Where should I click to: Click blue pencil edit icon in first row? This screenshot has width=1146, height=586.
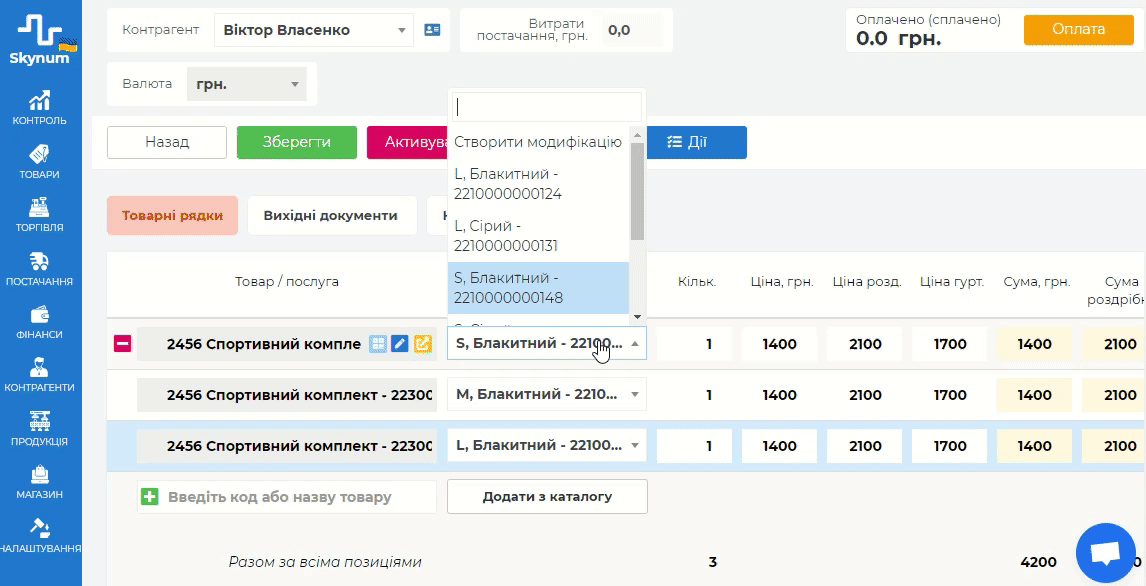[400, 344]
